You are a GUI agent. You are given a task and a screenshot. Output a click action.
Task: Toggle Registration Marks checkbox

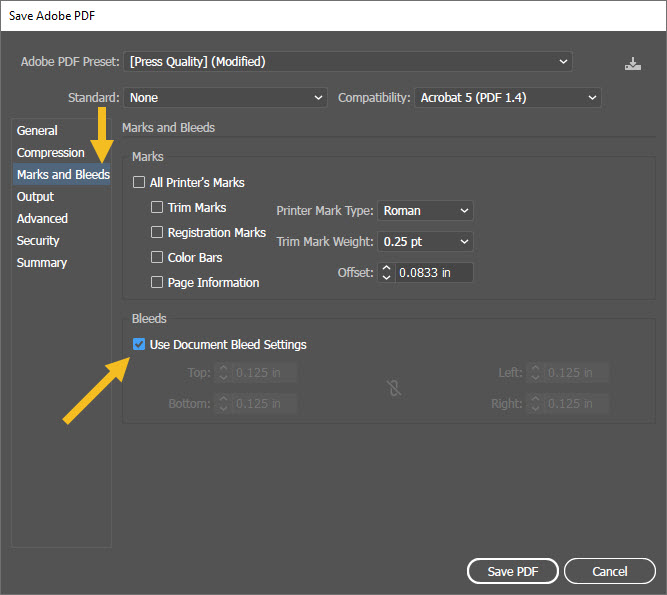tap(157, 232)
